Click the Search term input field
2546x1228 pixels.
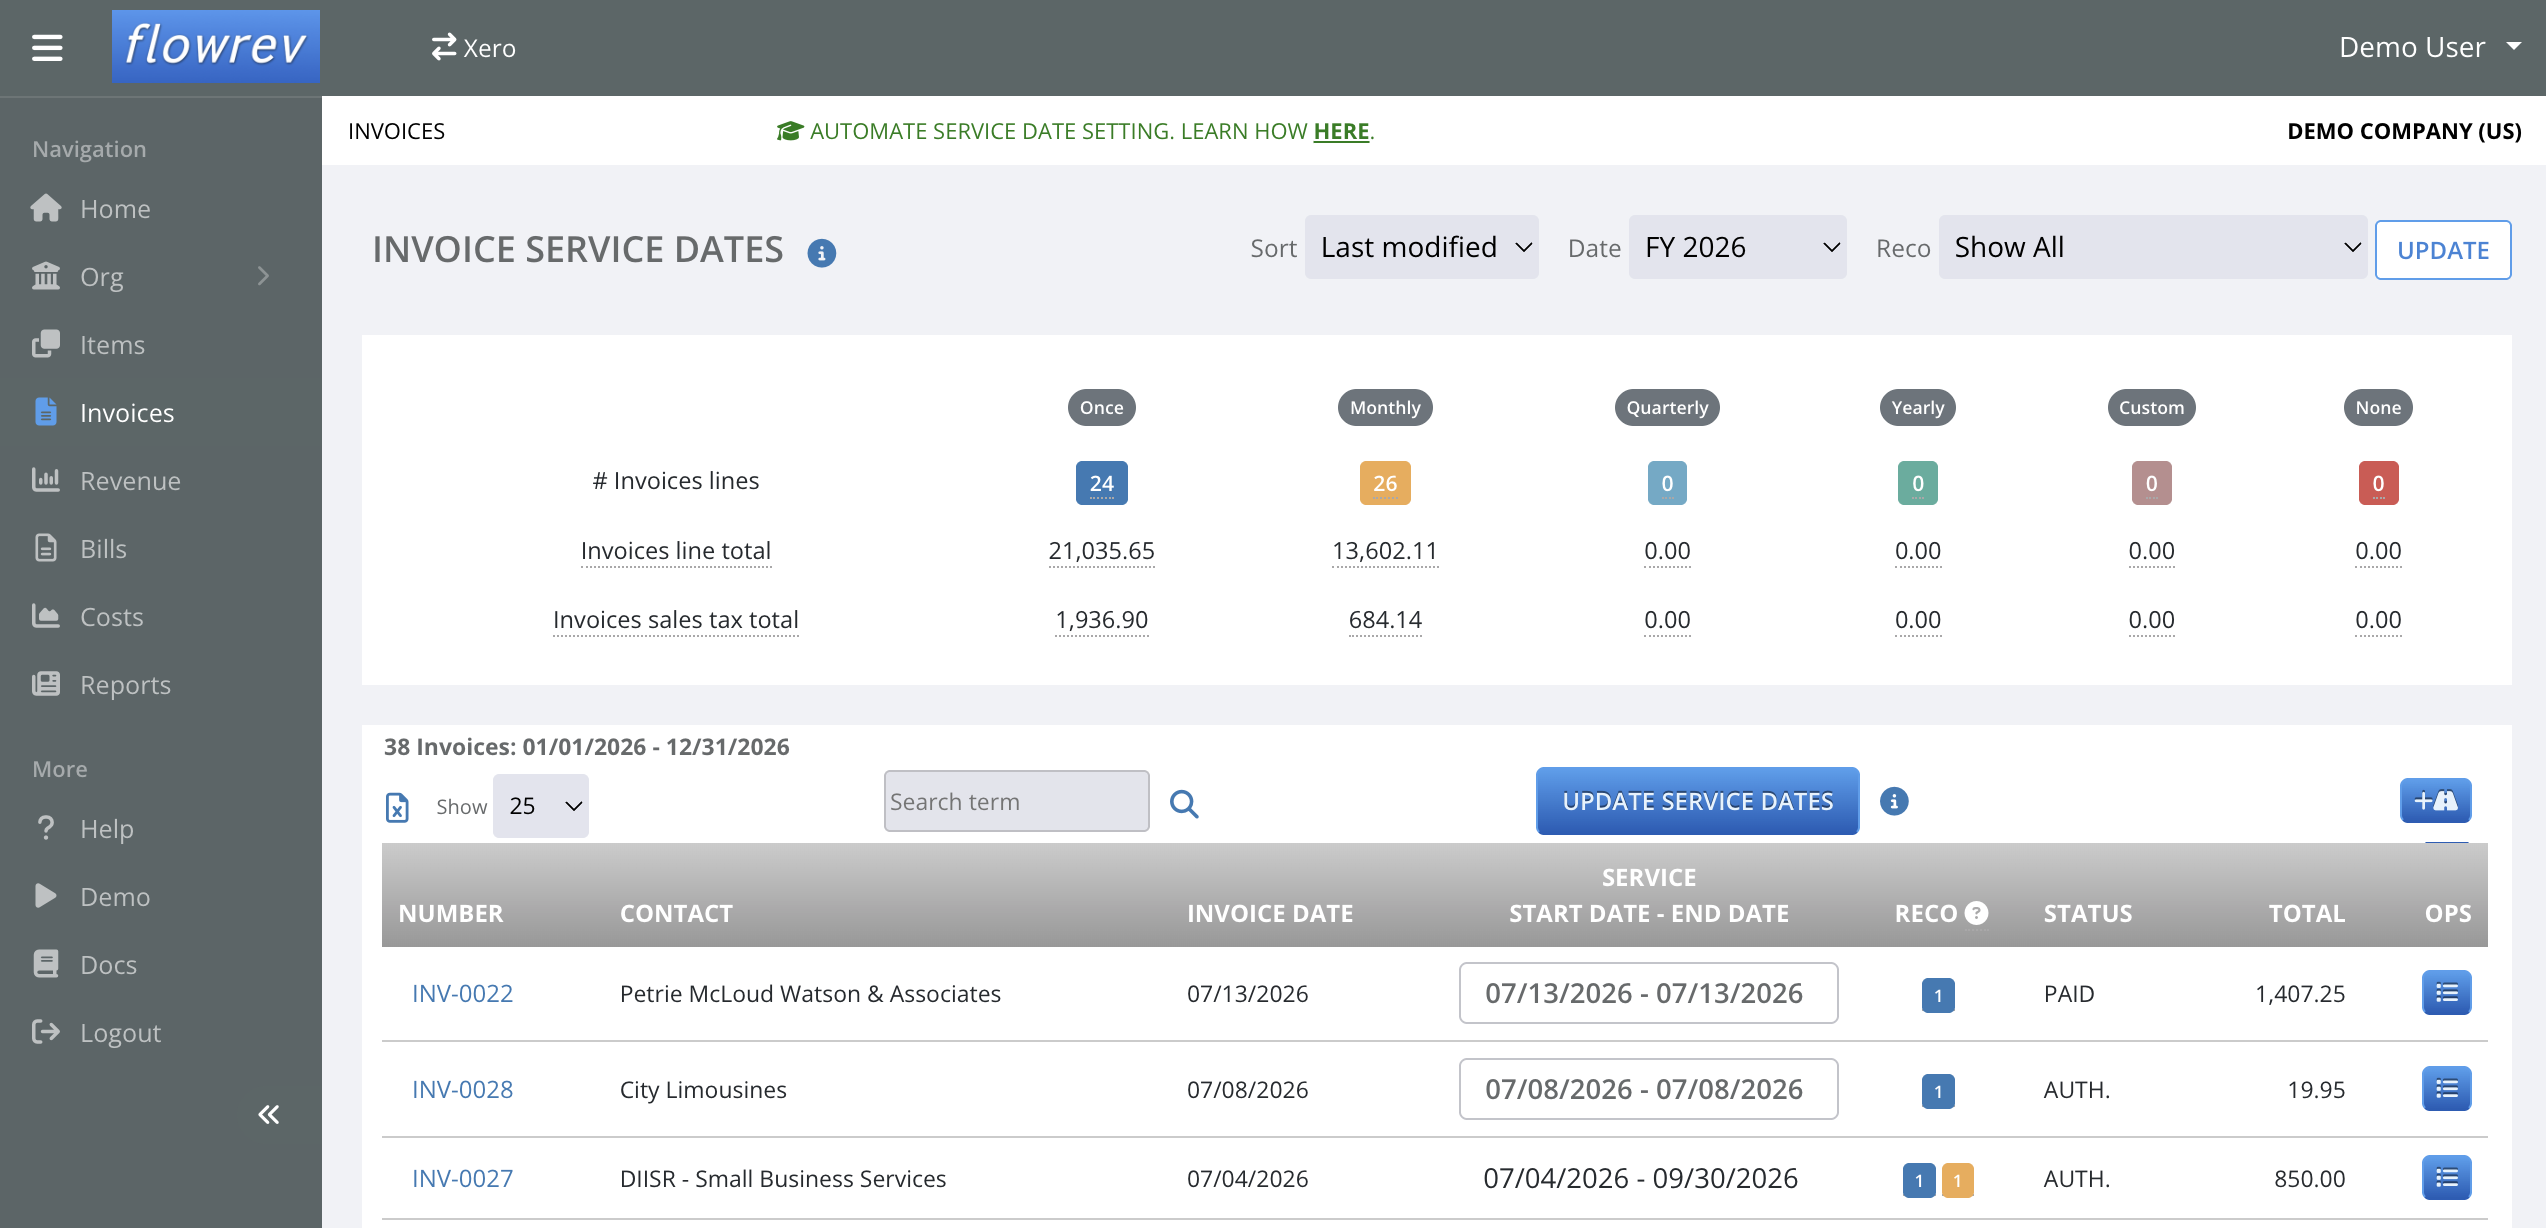[x=1016, y=801]
